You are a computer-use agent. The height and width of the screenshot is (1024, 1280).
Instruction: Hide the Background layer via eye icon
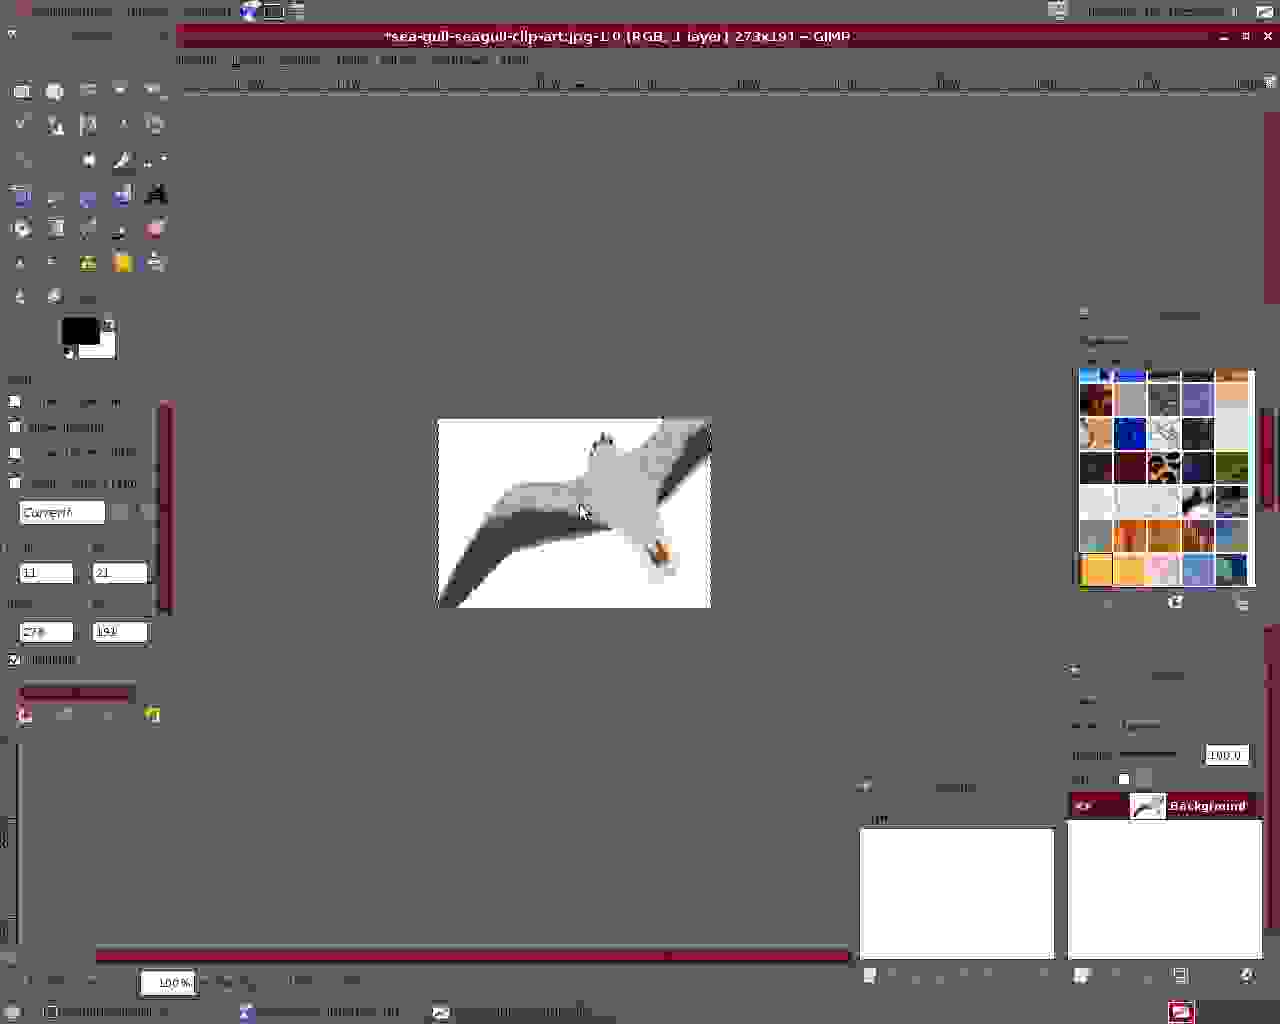[1084, 806]
